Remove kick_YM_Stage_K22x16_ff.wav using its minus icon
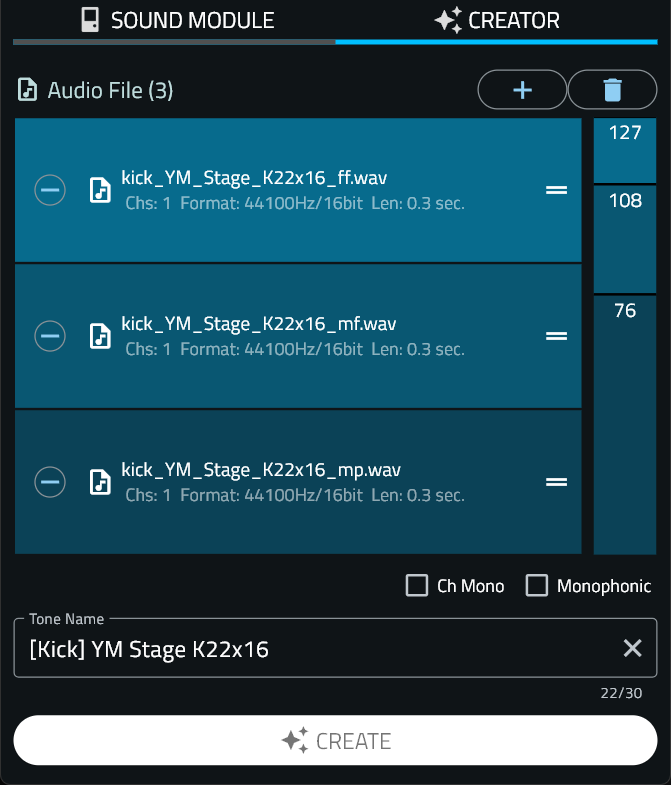Screen dimensions: 671x785 (50, 190)
